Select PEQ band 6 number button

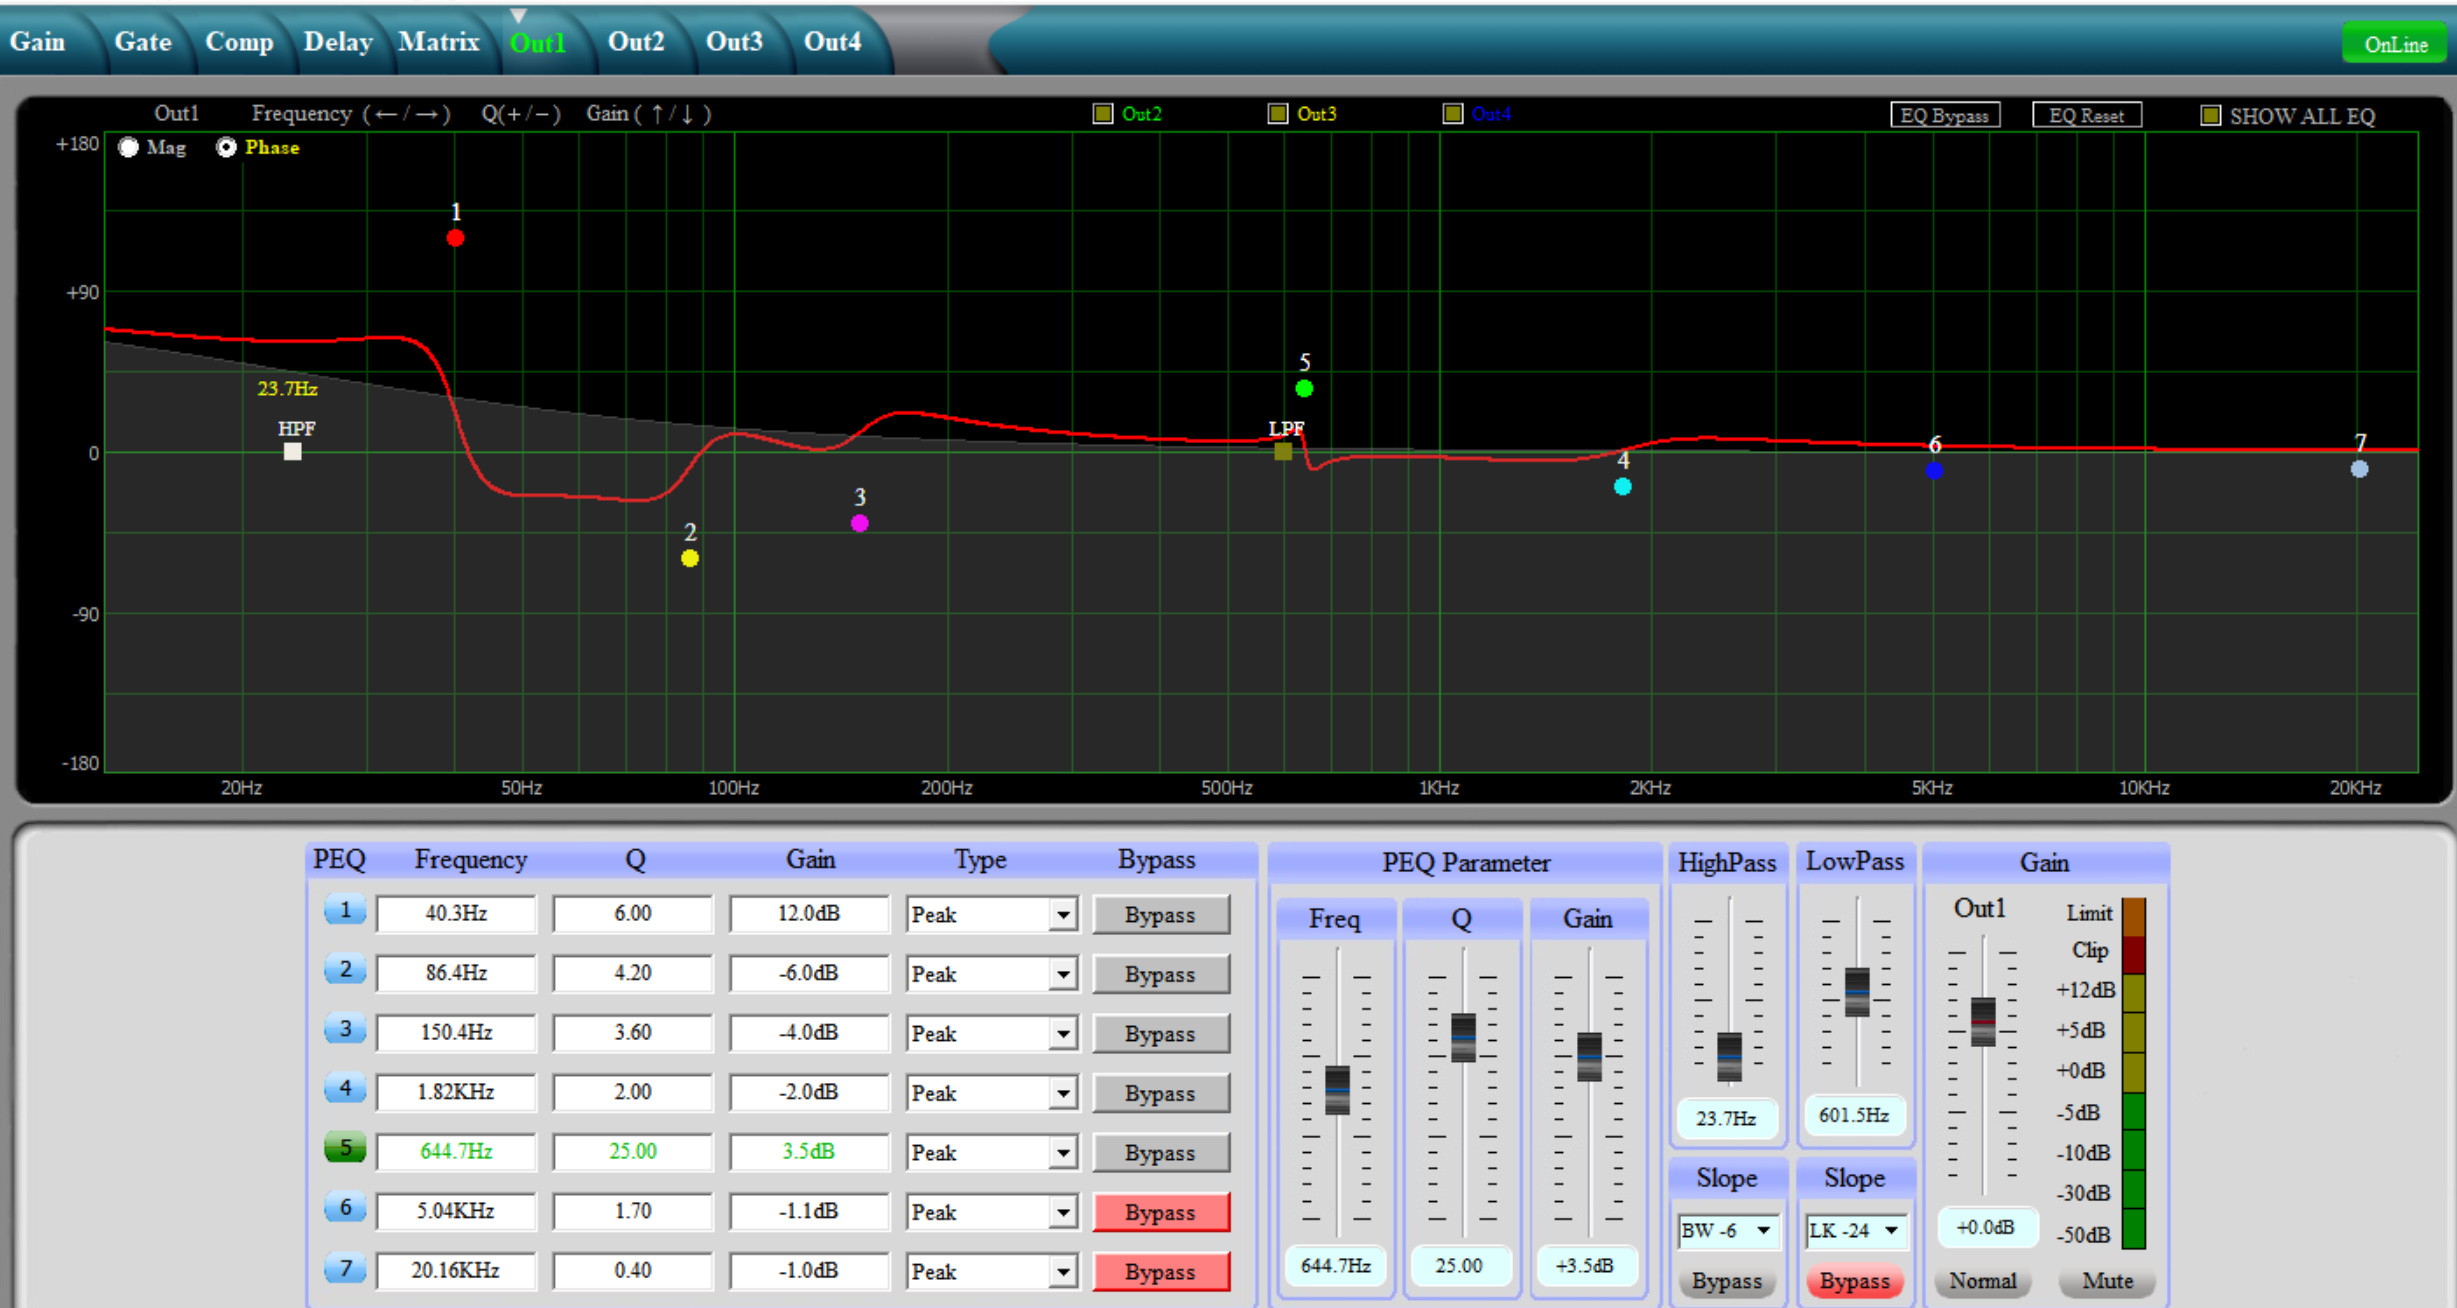pyautogui.click(x=345, y=1208)
